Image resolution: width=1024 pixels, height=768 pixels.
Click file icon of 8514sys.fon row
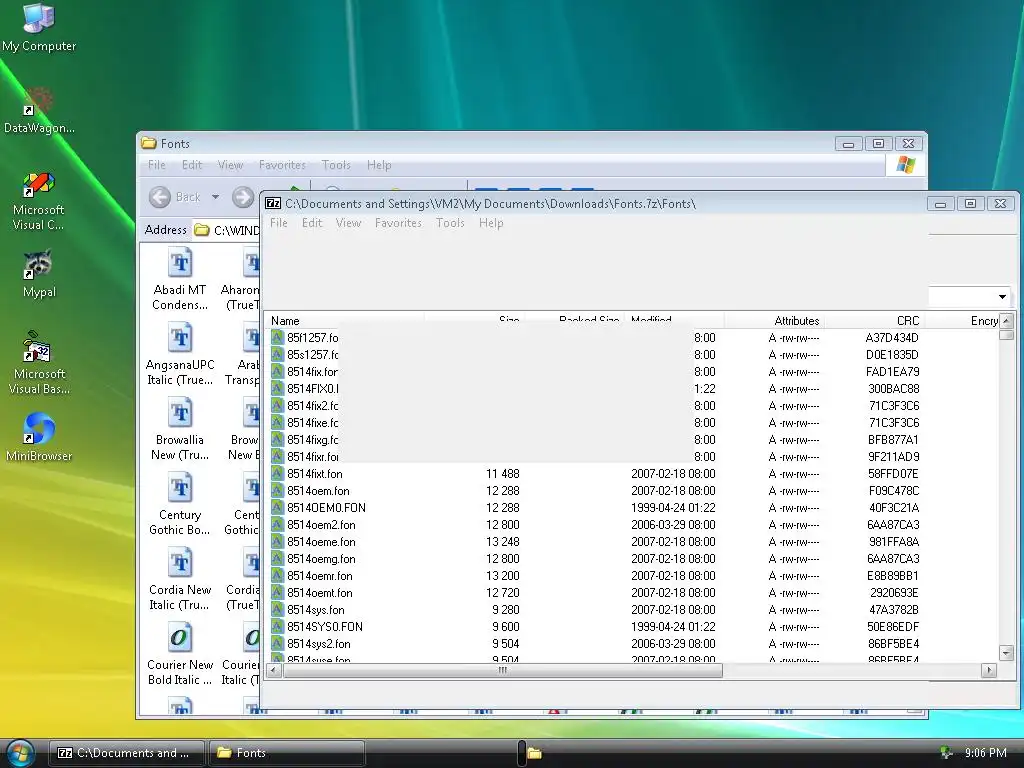point(278,609)
